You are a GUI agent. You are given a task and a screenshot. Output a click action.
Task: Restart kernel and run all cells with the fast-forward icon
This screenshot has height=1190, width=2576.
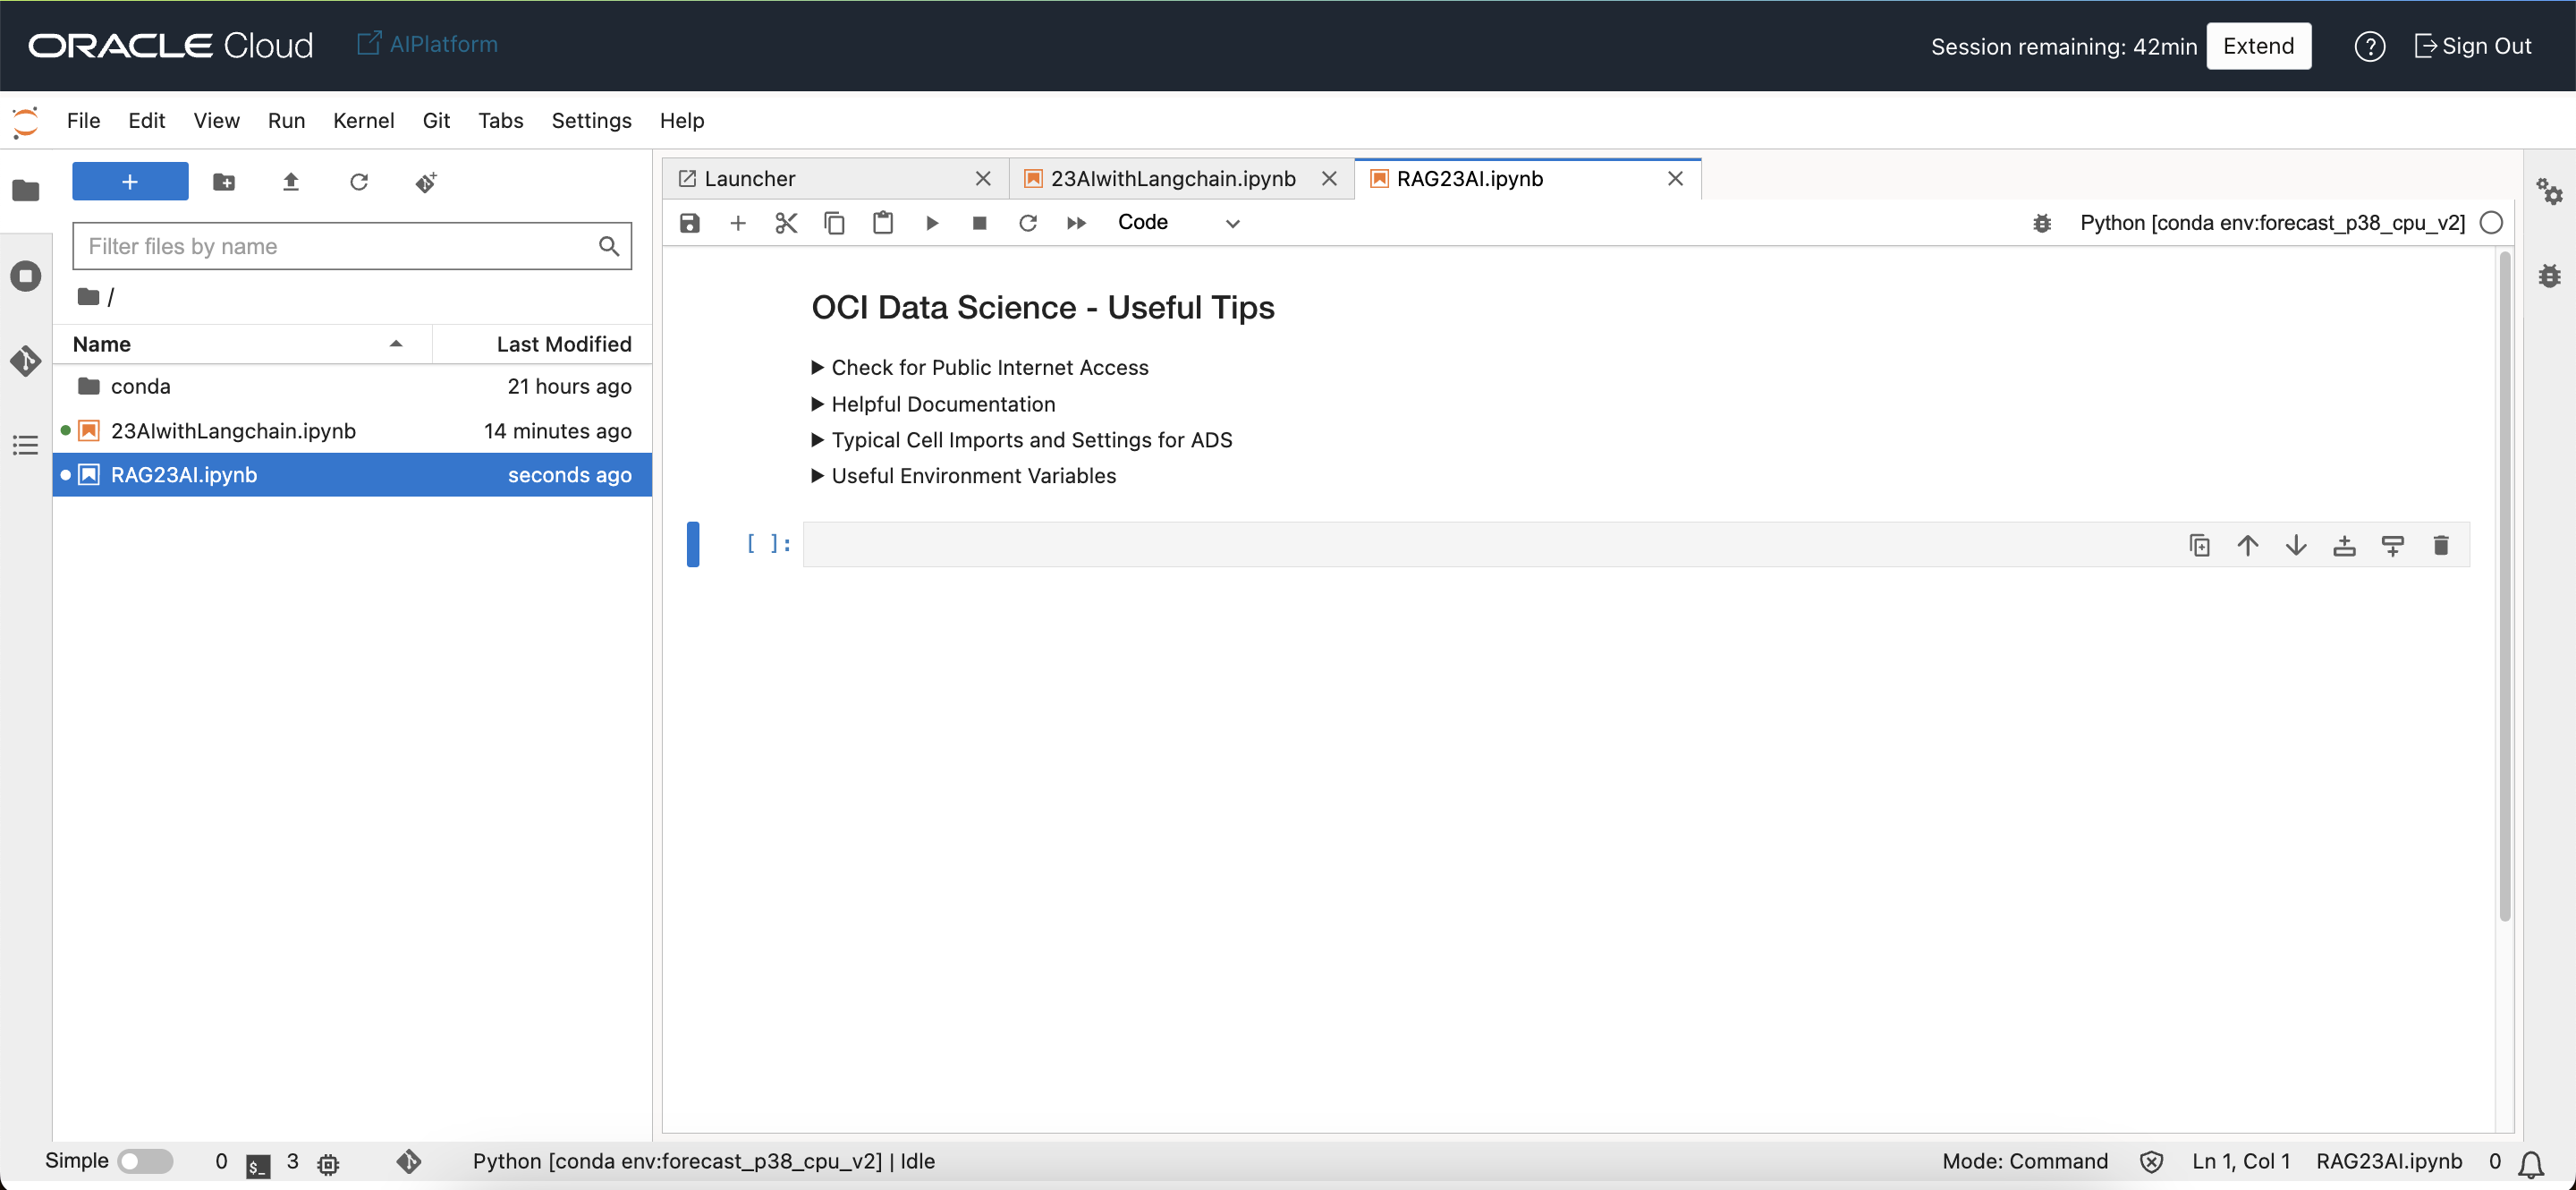[x=1076, y=223]
